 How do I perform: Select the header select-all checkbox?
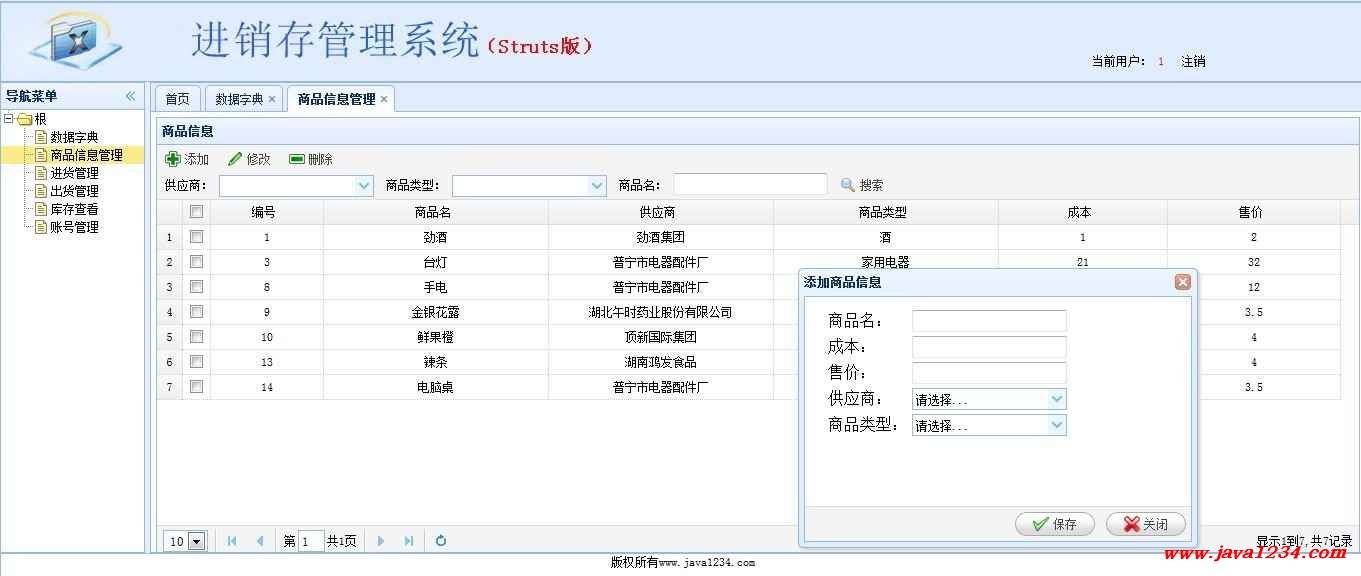pyautogui.click(x=196, y=212)
